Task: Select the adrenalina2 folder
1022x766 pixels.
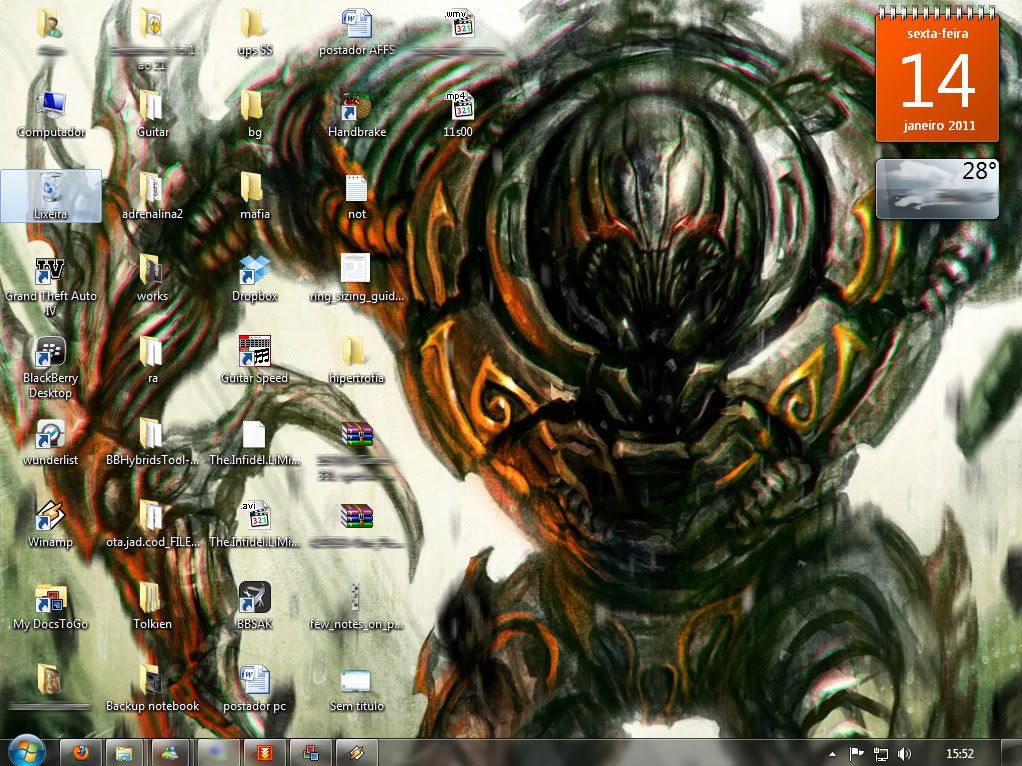Action: 153,196
